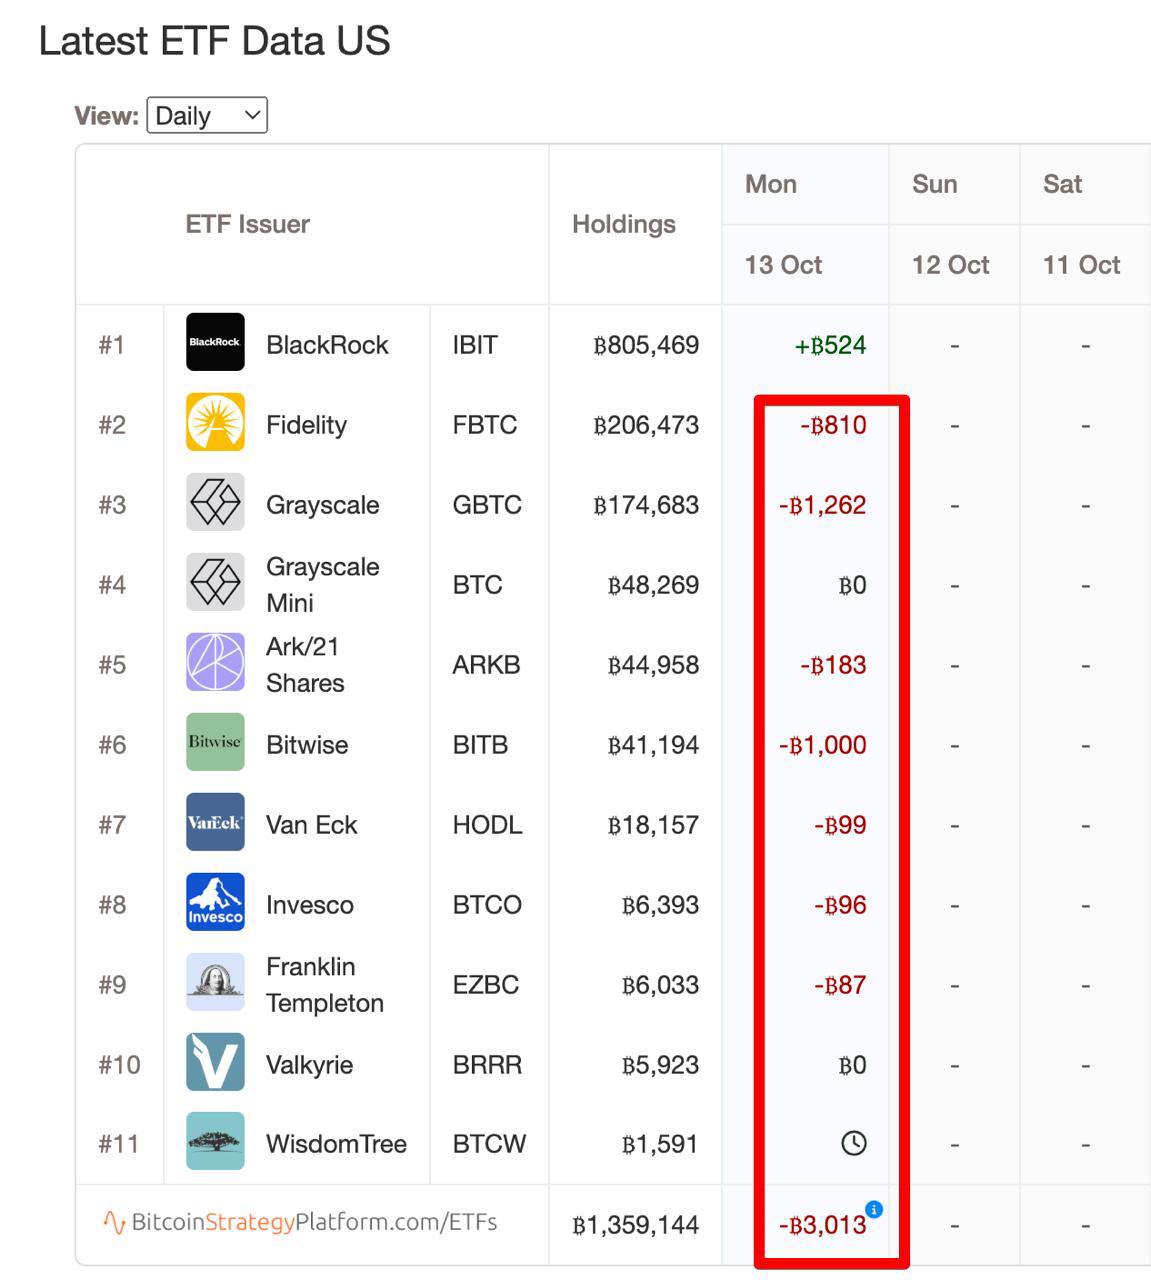Click the pending clock icon for WisdomTree

tap(853, 1143)
